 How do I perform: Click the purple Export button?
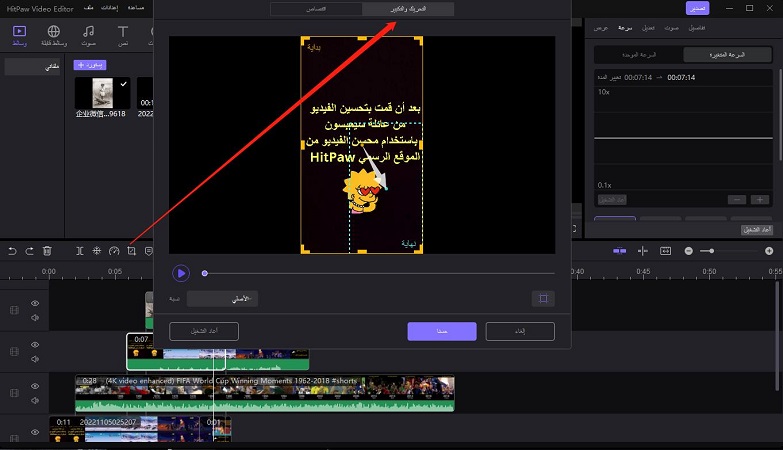(697, 8)
